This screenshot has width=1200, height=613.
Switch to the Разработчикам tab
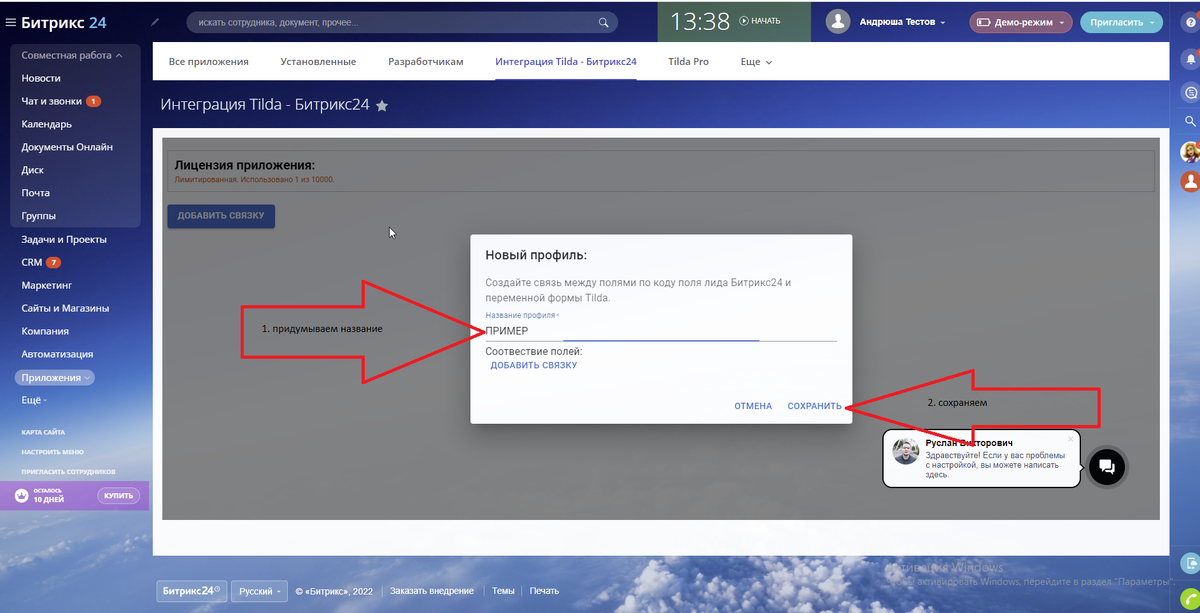coord(426,62)
